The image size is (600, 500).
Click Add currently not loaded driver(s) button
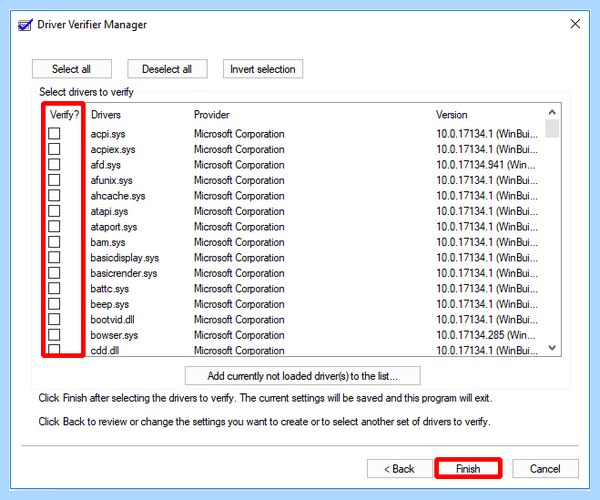pos(303,376)
